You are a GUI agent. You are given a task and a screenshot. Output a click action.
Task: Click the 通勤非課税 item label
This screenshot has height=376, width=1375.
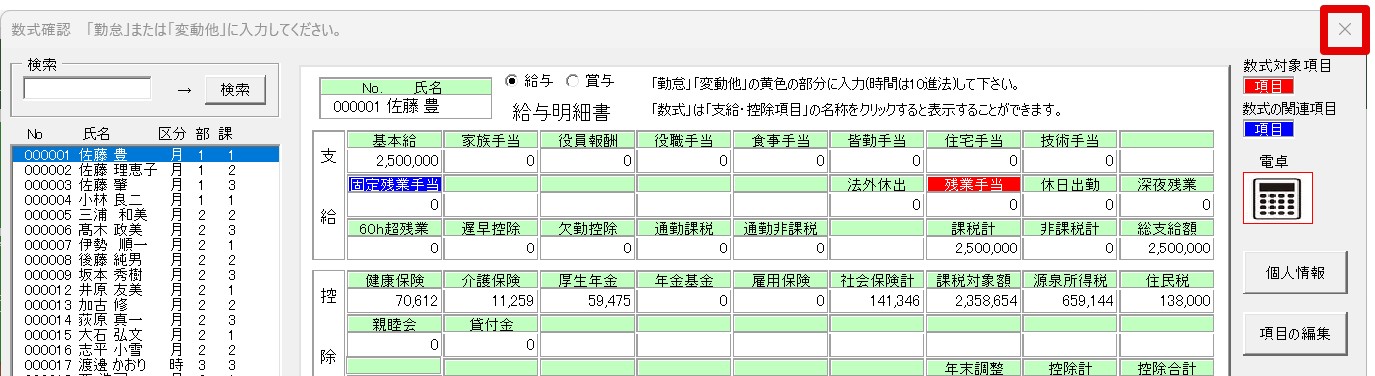coord(781,228)
